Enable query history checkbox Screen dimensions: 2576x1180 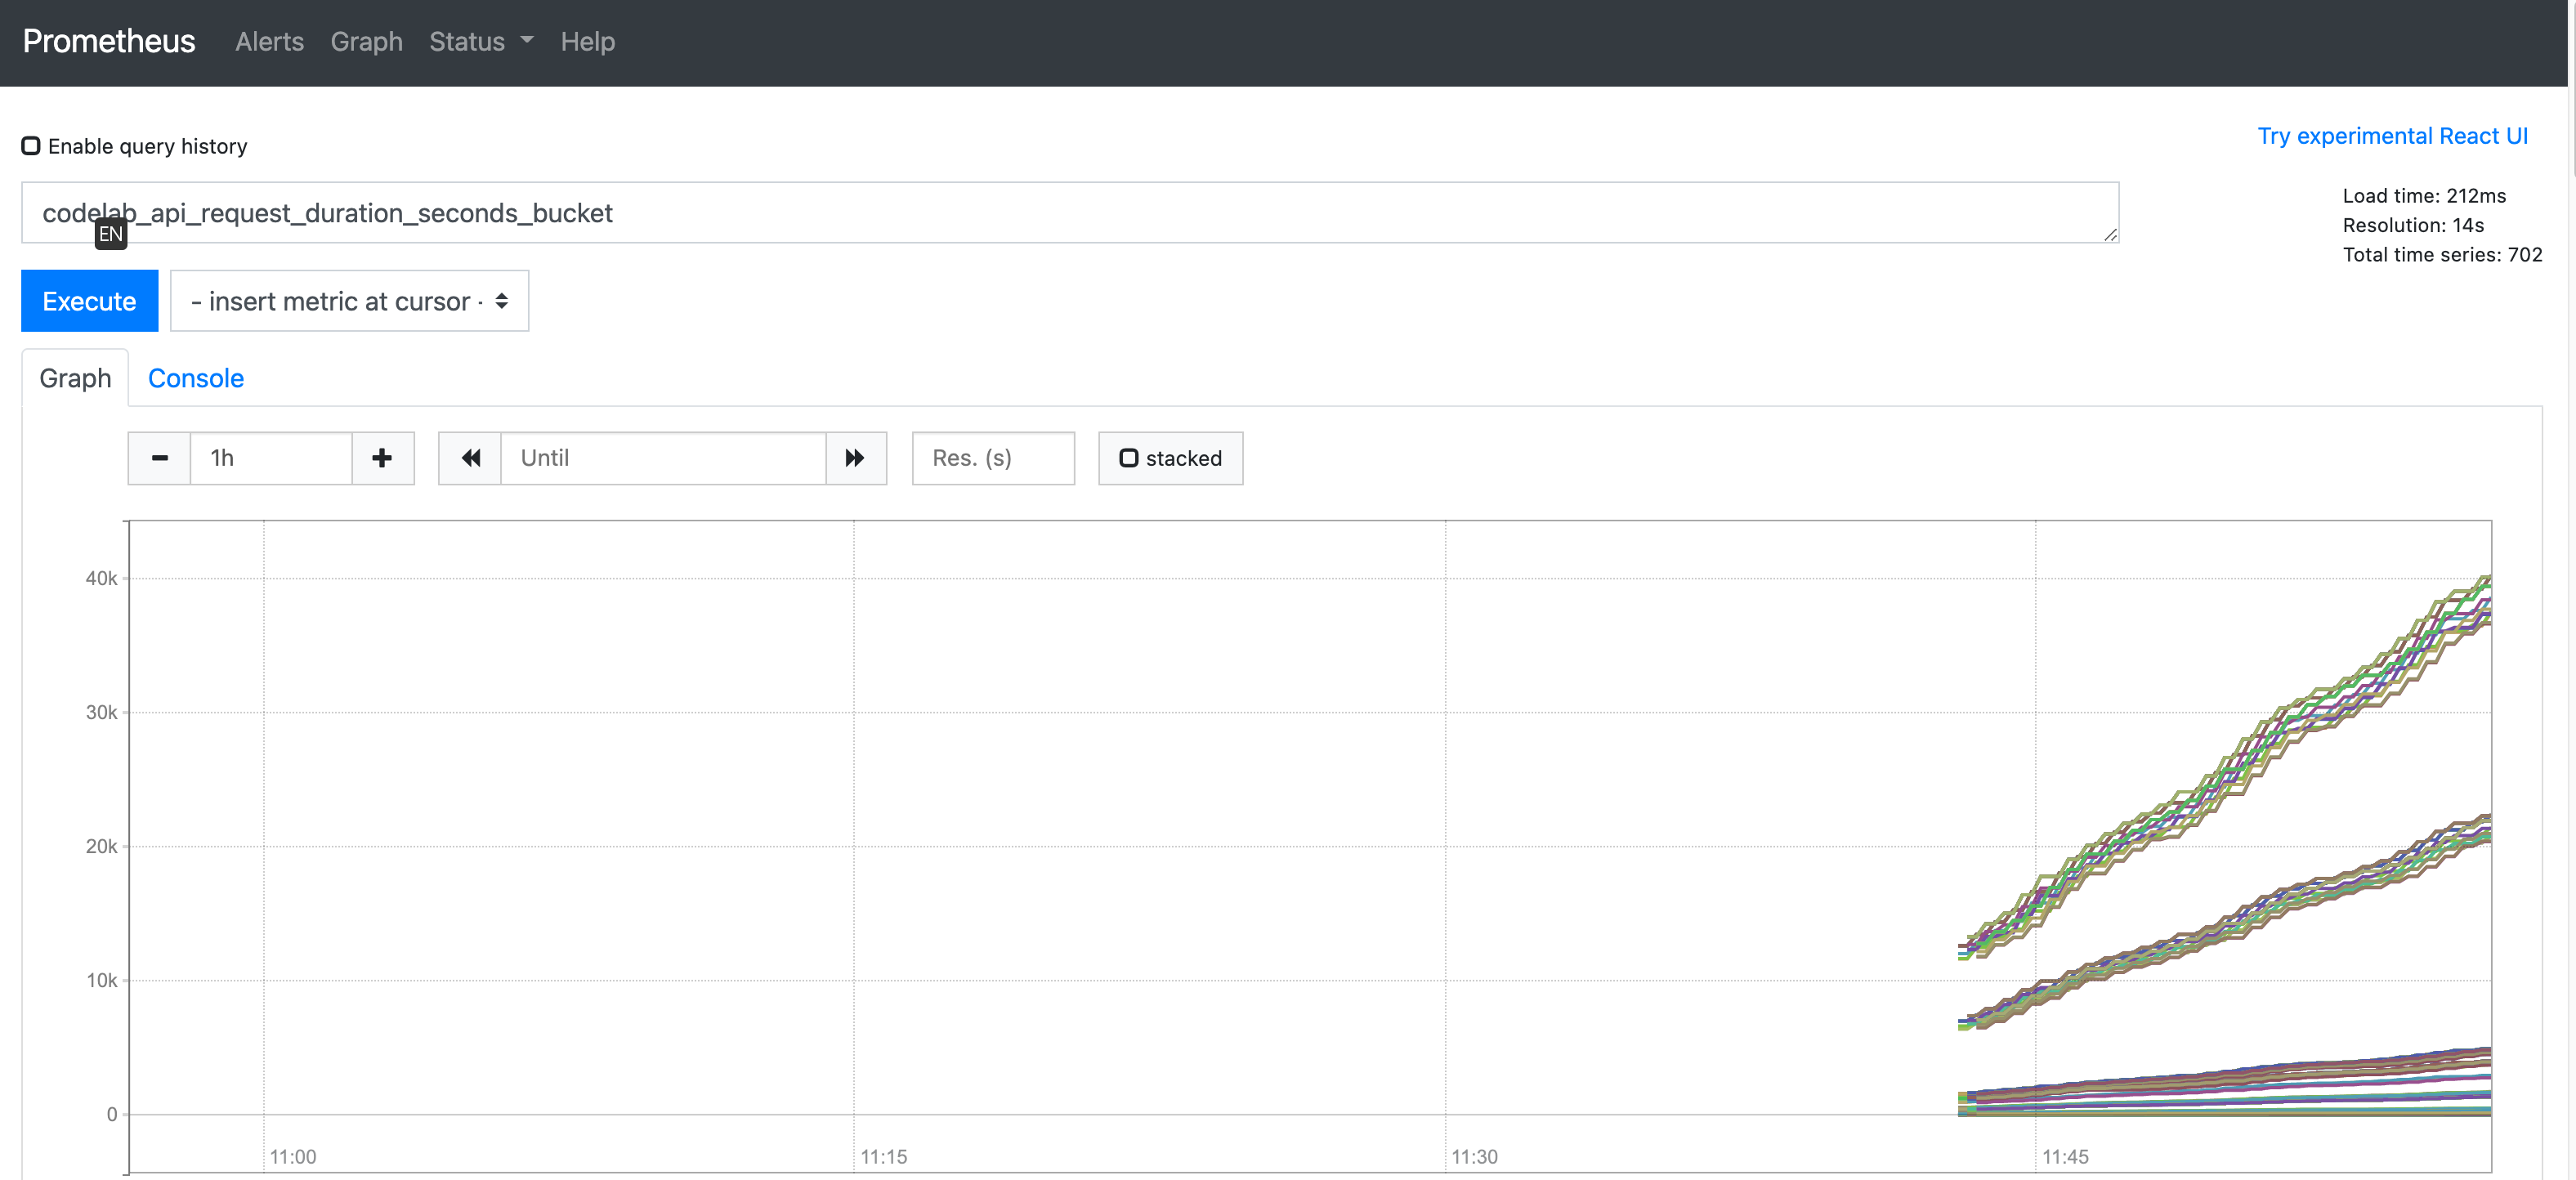(x=31, y=146)
